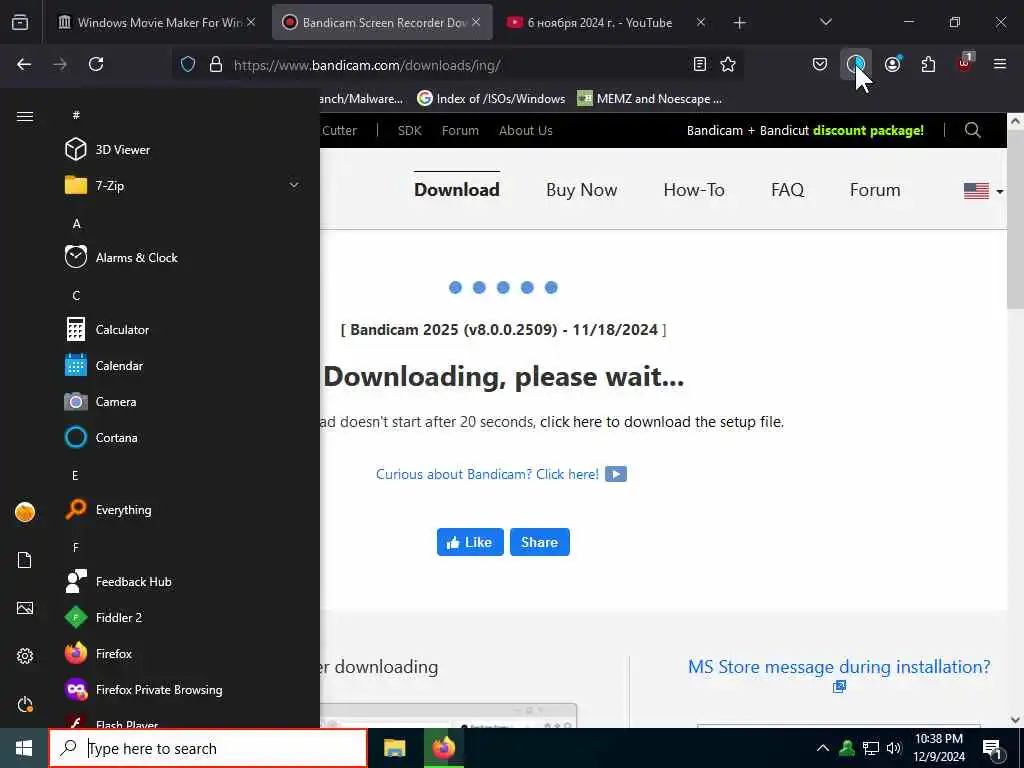Viewport: 1024px width, 768px height.
Task: Switch to the Windows Movie Maker tab
Action: point(157,22)
